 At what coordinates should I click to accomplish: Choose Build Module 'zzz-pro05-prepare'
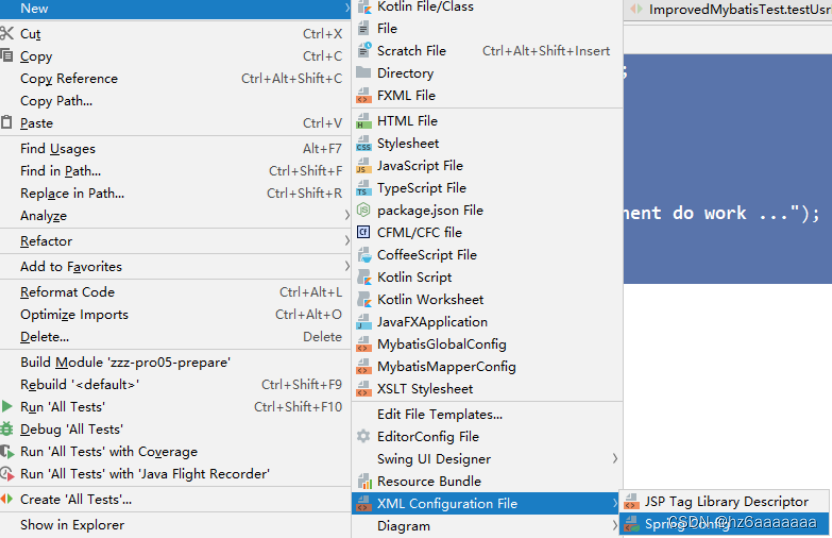tap(175, 362)
